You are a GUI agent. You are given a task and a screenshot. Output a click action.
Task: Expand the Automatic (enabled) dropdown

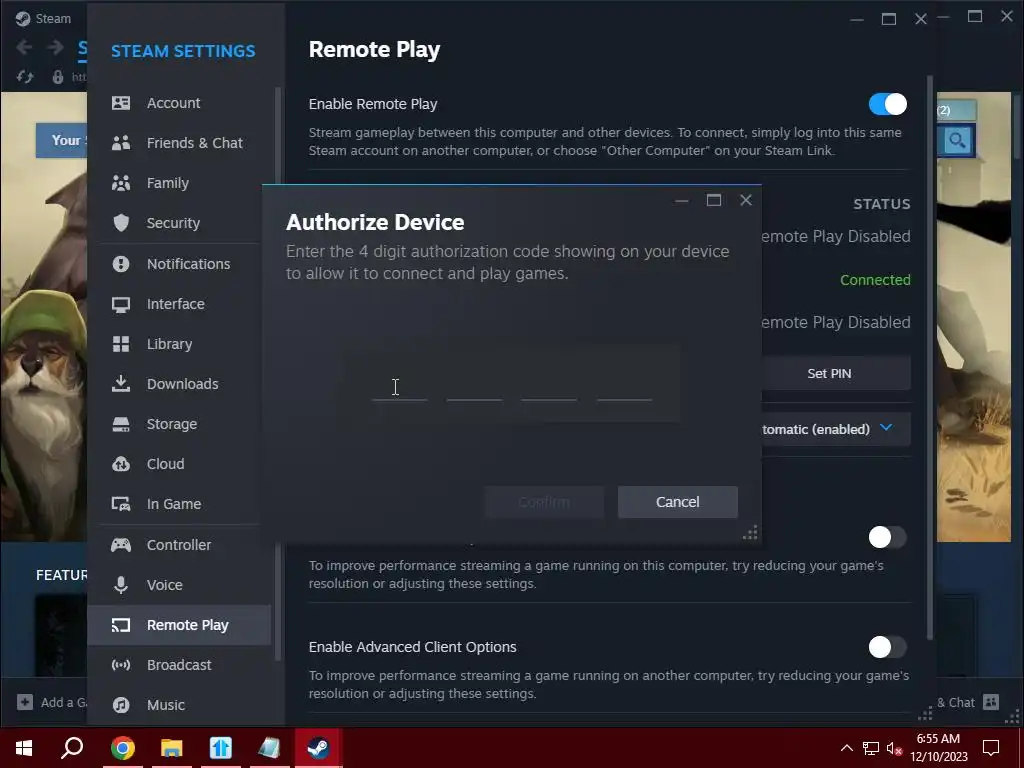(836, 429)
